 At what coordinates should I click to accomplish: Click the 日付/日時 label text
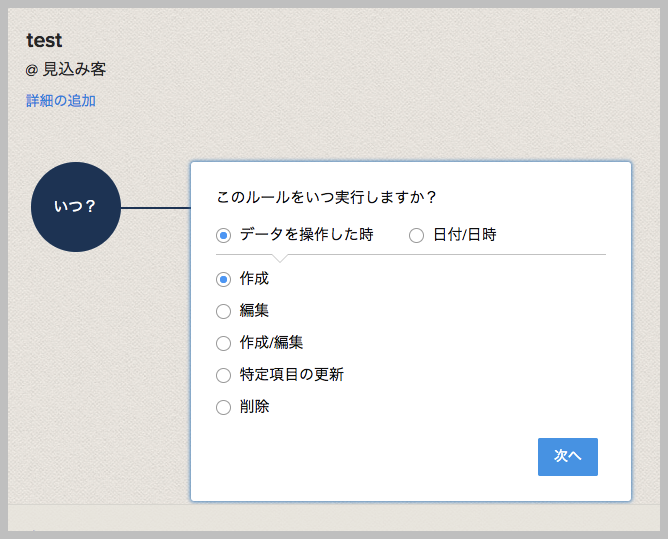(x=464, y=236)
